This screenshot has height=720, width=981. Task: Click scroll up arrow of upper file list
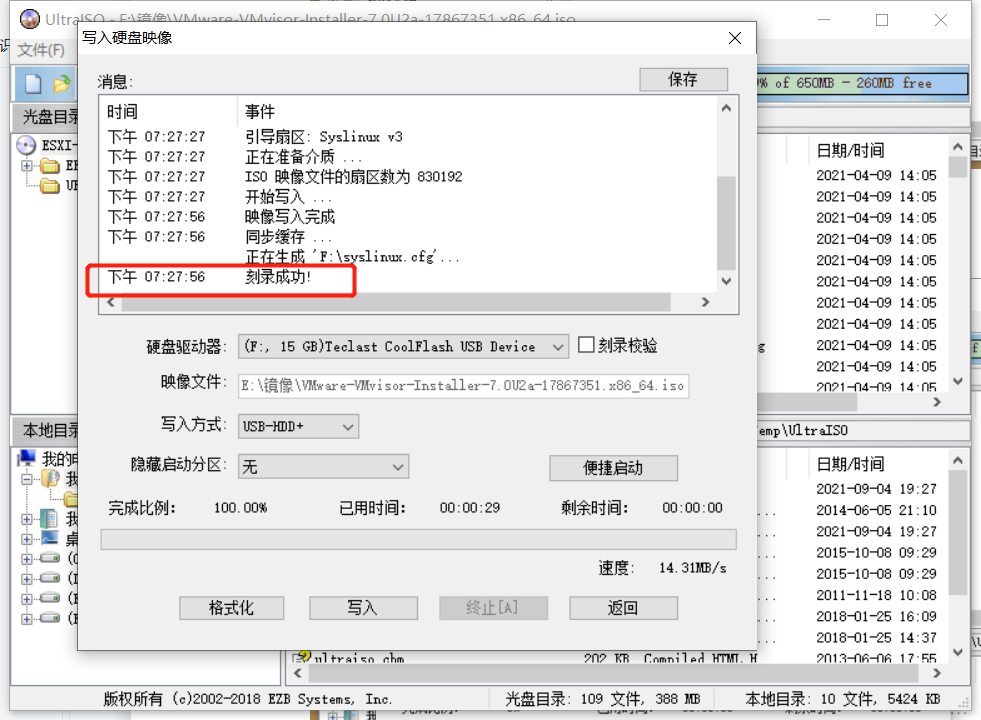click(957, 147)
